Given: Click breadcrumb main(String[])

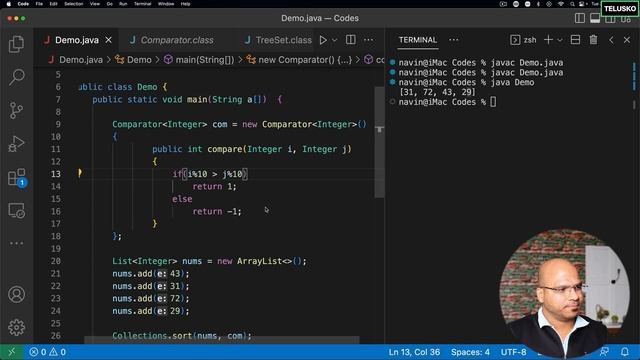Looking at the screenshot, I should pyautogui.click(x=199, y=60).
